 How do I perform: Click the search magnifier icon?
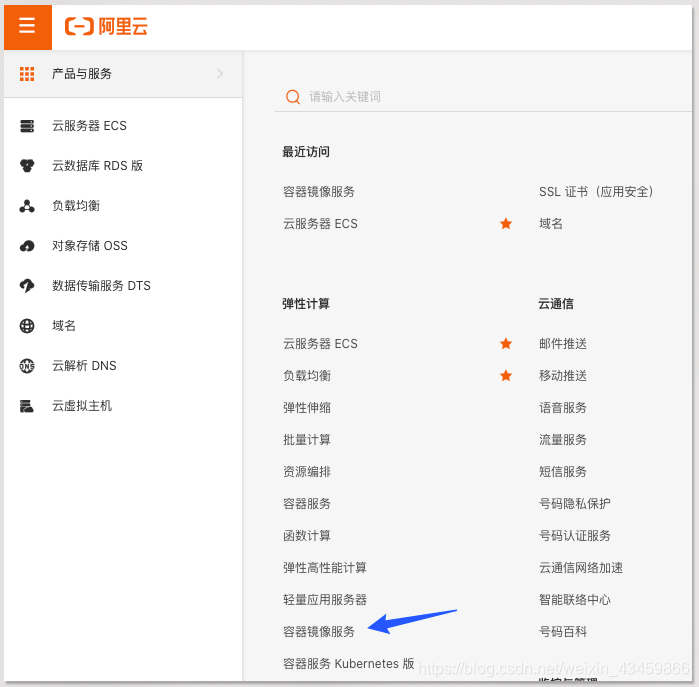[x=293, y=97]
